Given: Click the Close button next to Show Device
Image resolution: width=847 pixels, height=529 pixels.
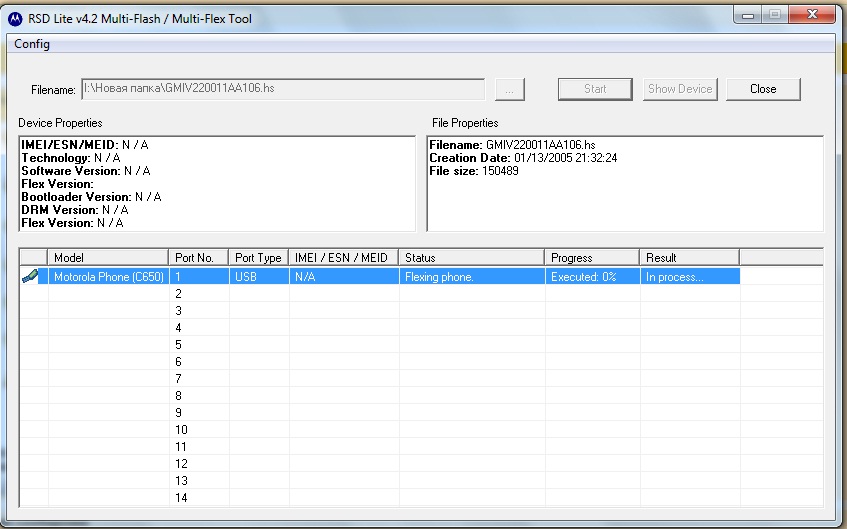Looking at the screenshot, I should pos(763,89).
